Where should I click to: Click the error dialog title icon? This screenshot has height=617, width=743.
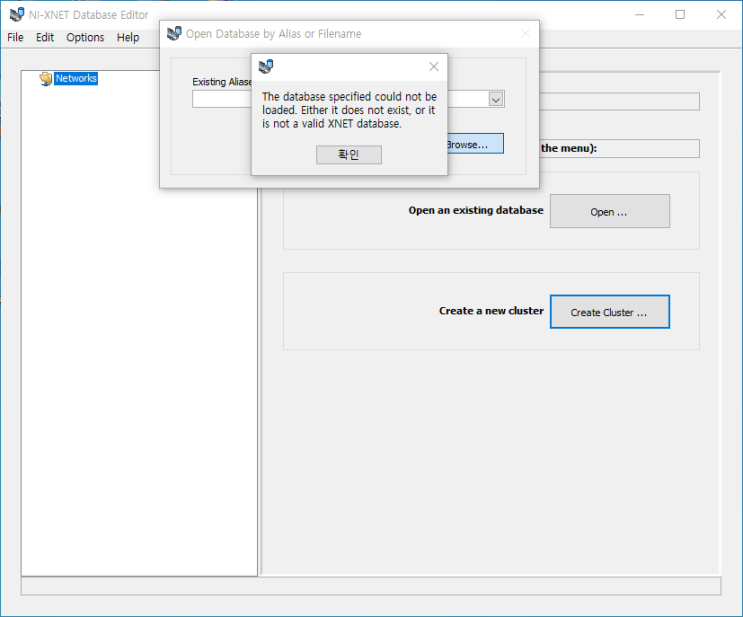[x=266, y=66]
